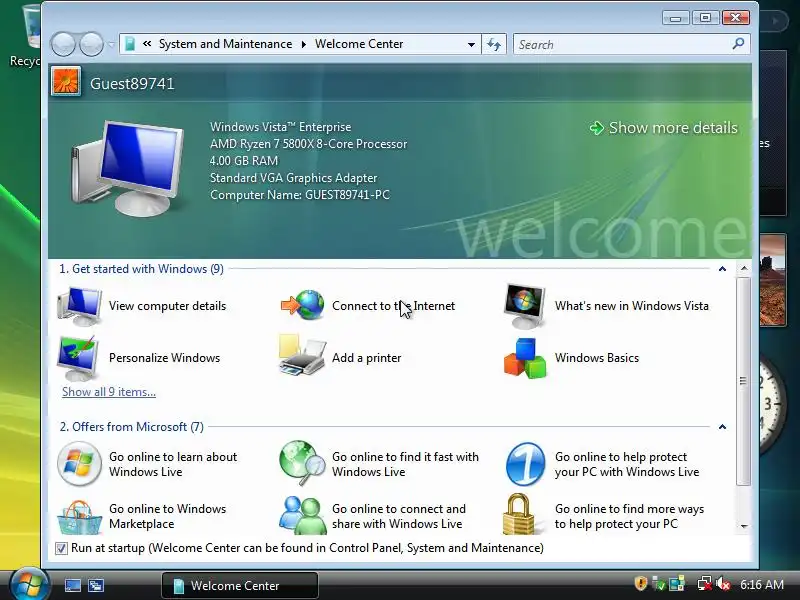Open What's new in Windows Vista icon
800x600 pixels.
[x=524, y=306]
